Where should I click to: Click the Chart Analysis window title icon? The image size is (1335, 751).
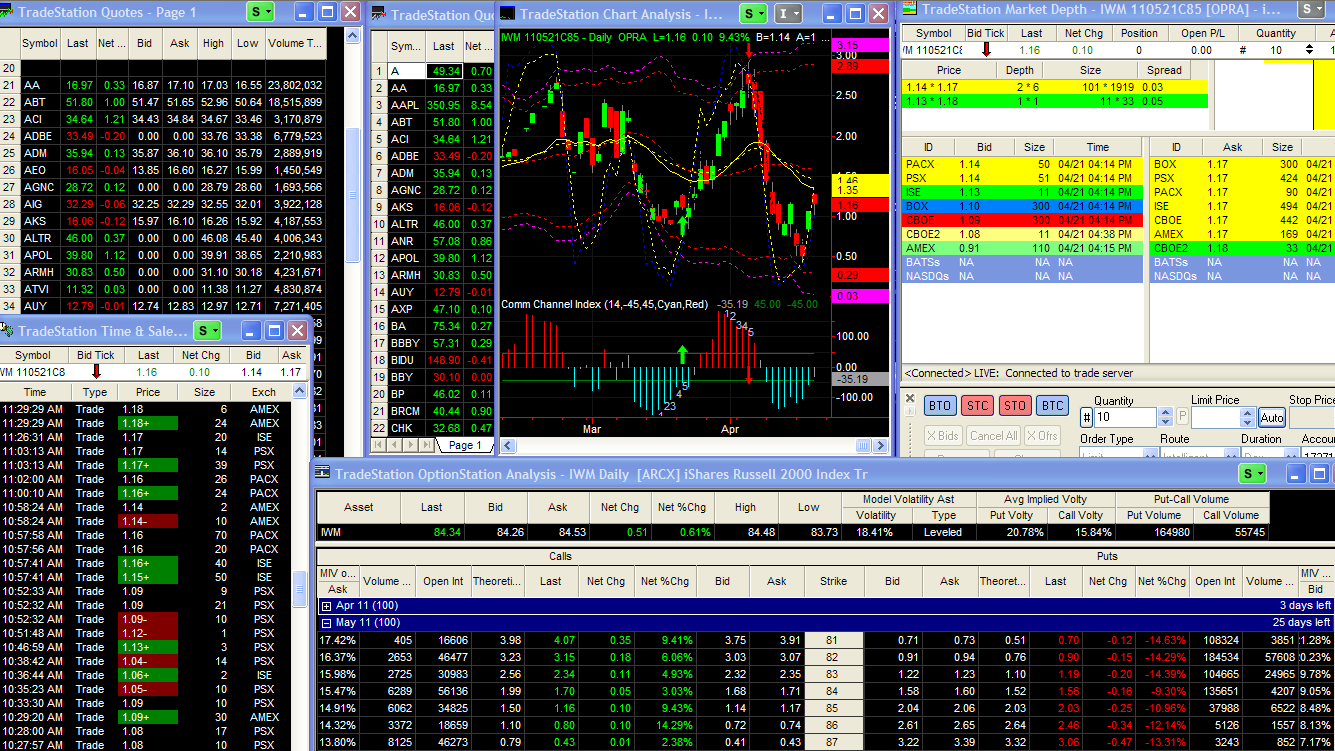click(x=507, y=14)
